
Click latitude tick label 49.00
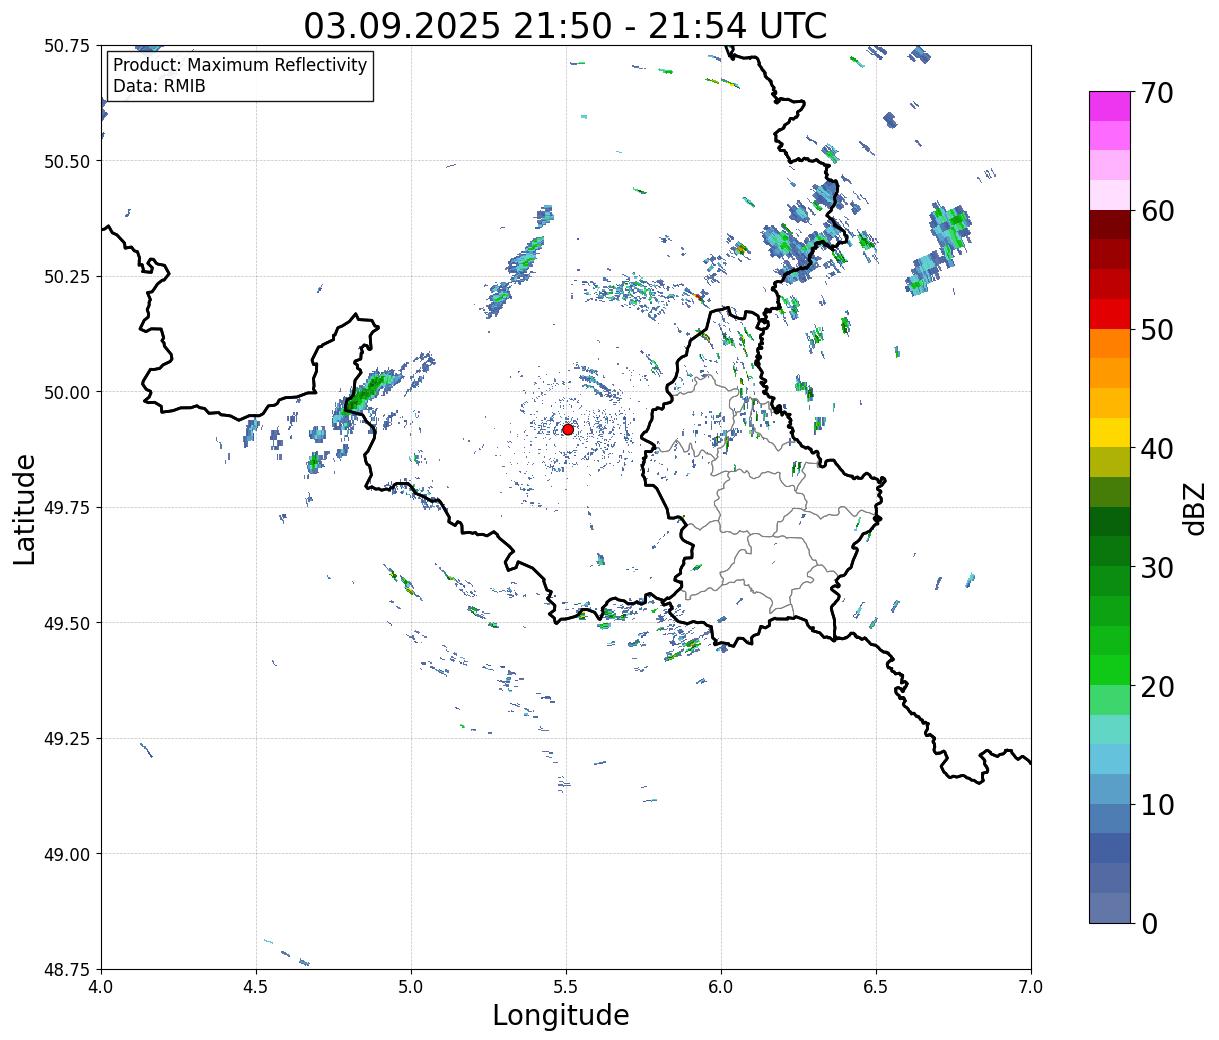(x=67, y=854)
